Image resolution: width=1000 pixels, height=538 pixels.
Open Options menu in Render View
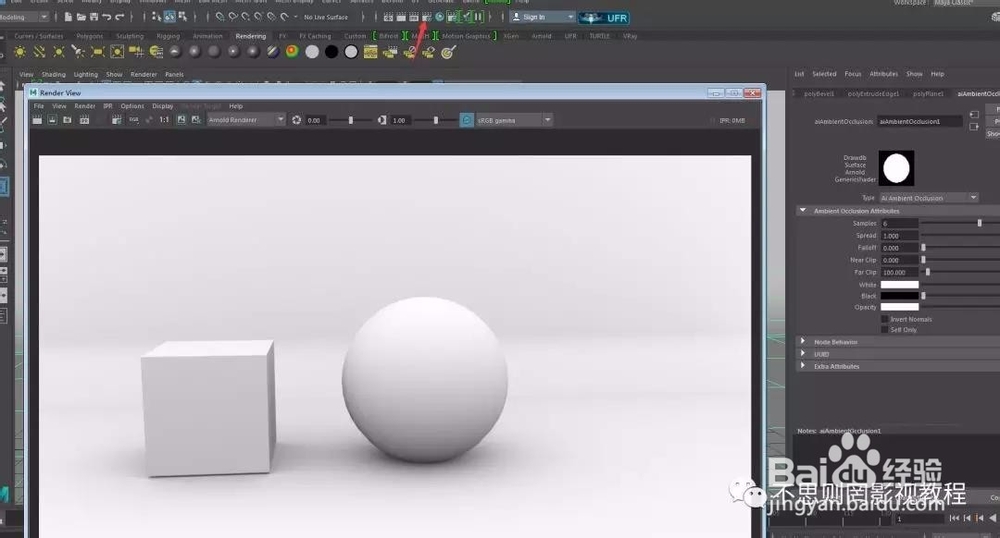pos(132,106)
